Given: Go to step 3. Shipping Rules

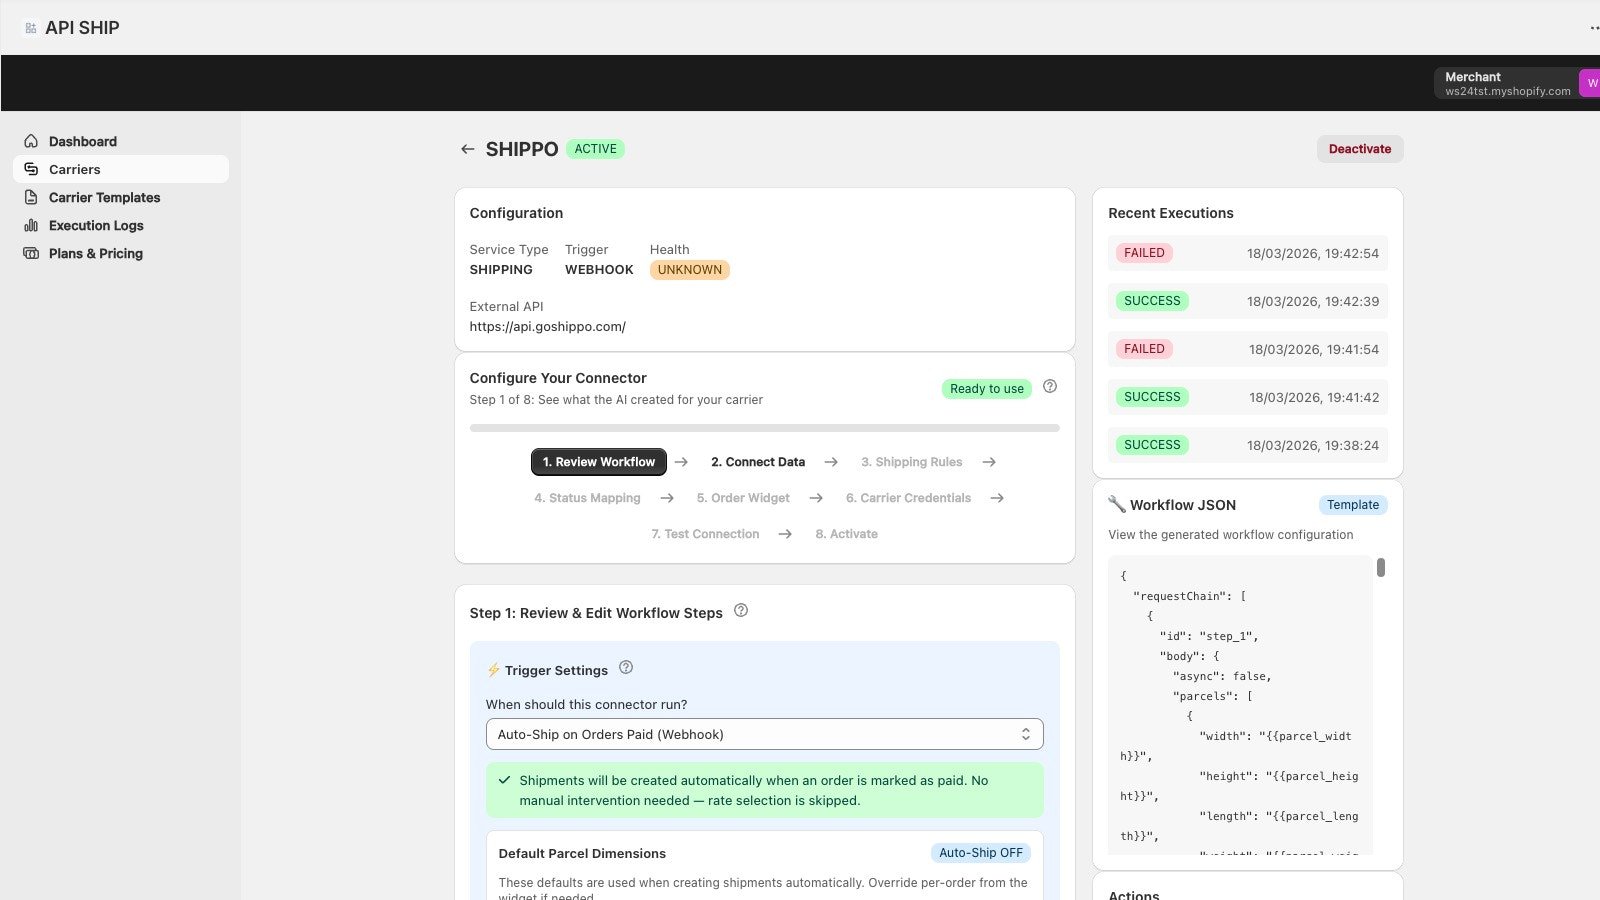Looking at the screenshot, I should [x=912, y=462].
